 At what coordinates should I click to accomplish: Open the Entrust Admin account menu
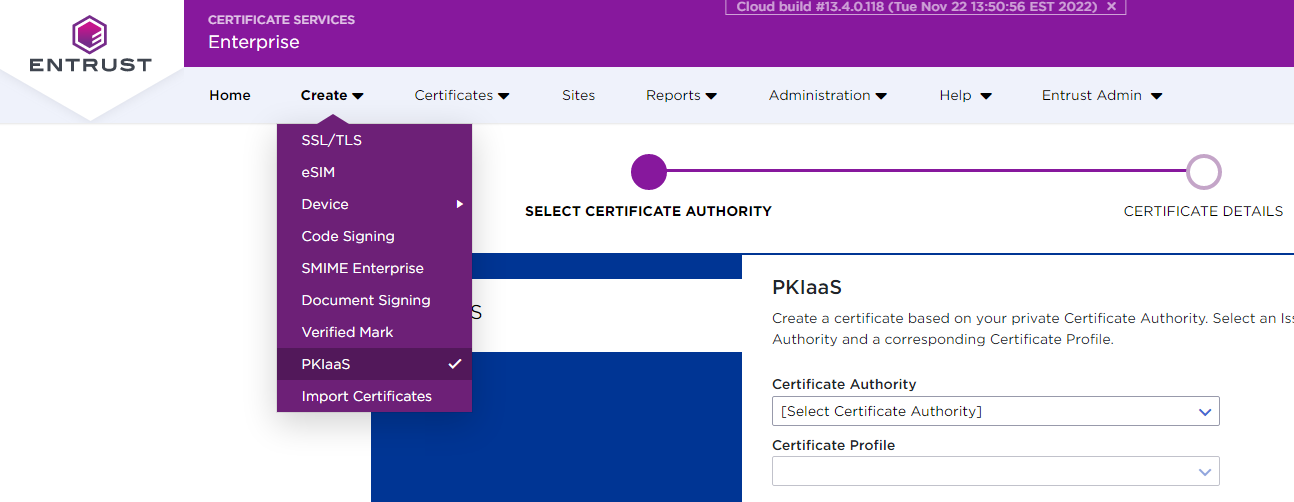[x=1101, y=95]
